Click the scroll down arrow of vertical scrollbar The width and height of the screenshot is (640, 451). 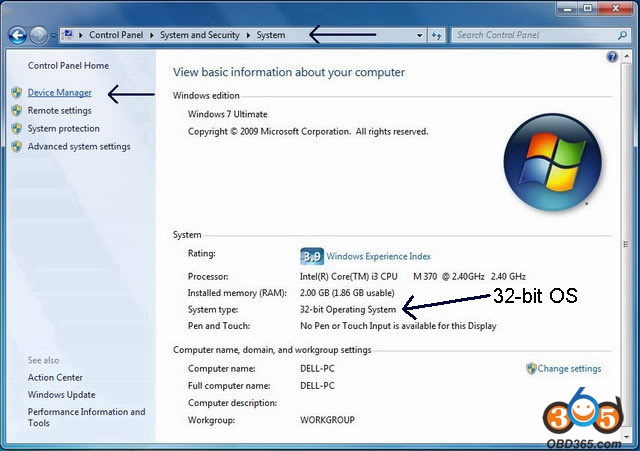click(x=626, y=436)
